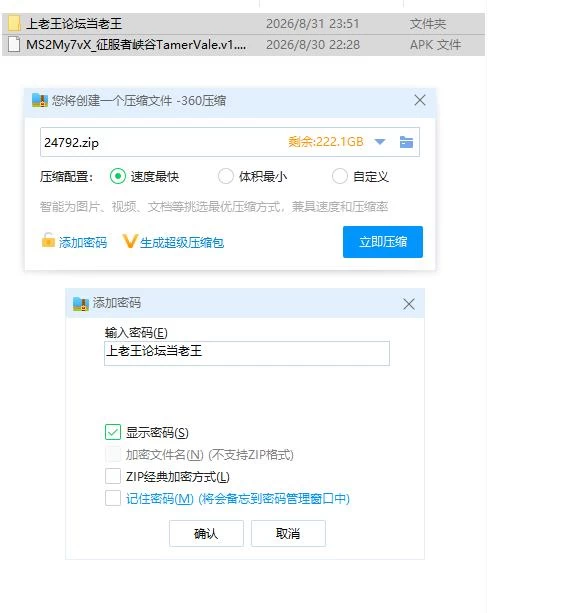Uncheck the 显示密码(S) checkbox
The width and height of the screenshot is (580, 613).
coord(113,432)
